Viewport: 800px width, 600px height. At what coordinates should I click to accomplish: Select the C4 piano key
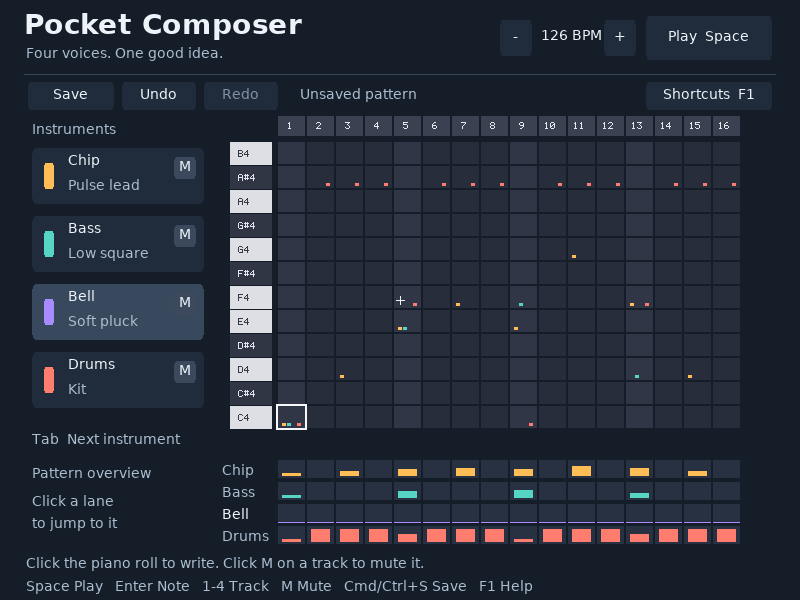251,417
